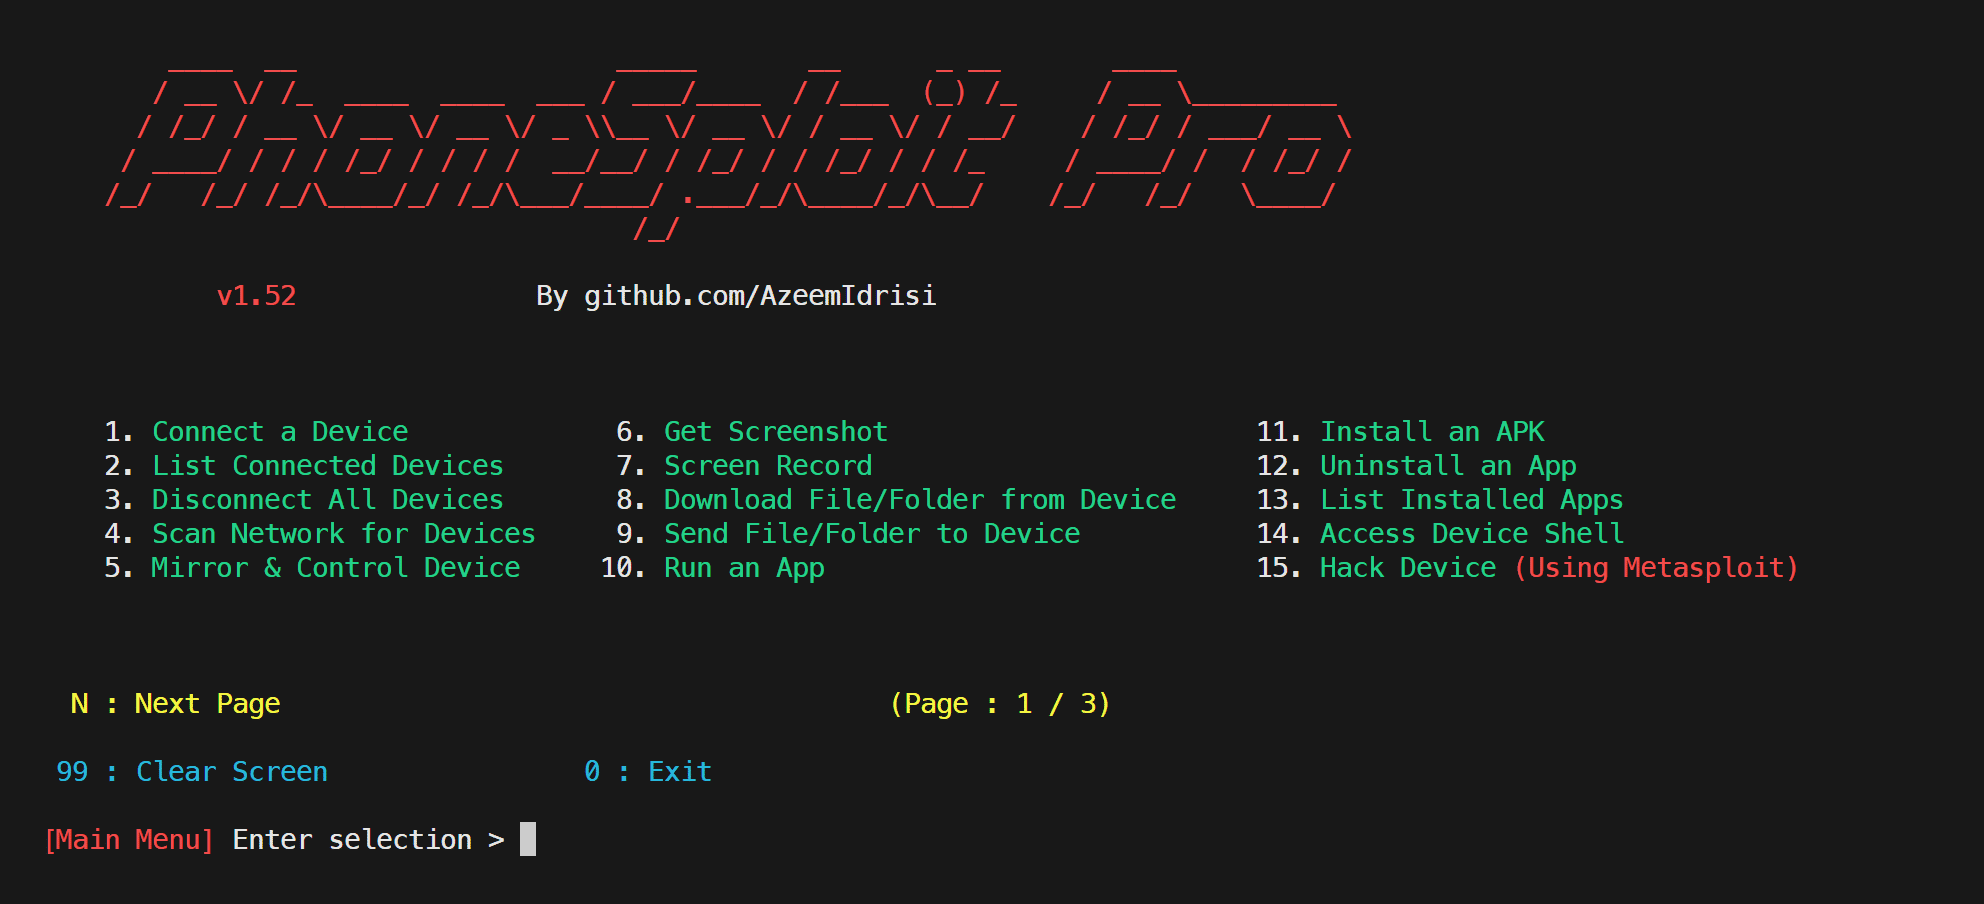Select the Run an App option
This screenshot has height=904, width=1984.
click(743, 568)
